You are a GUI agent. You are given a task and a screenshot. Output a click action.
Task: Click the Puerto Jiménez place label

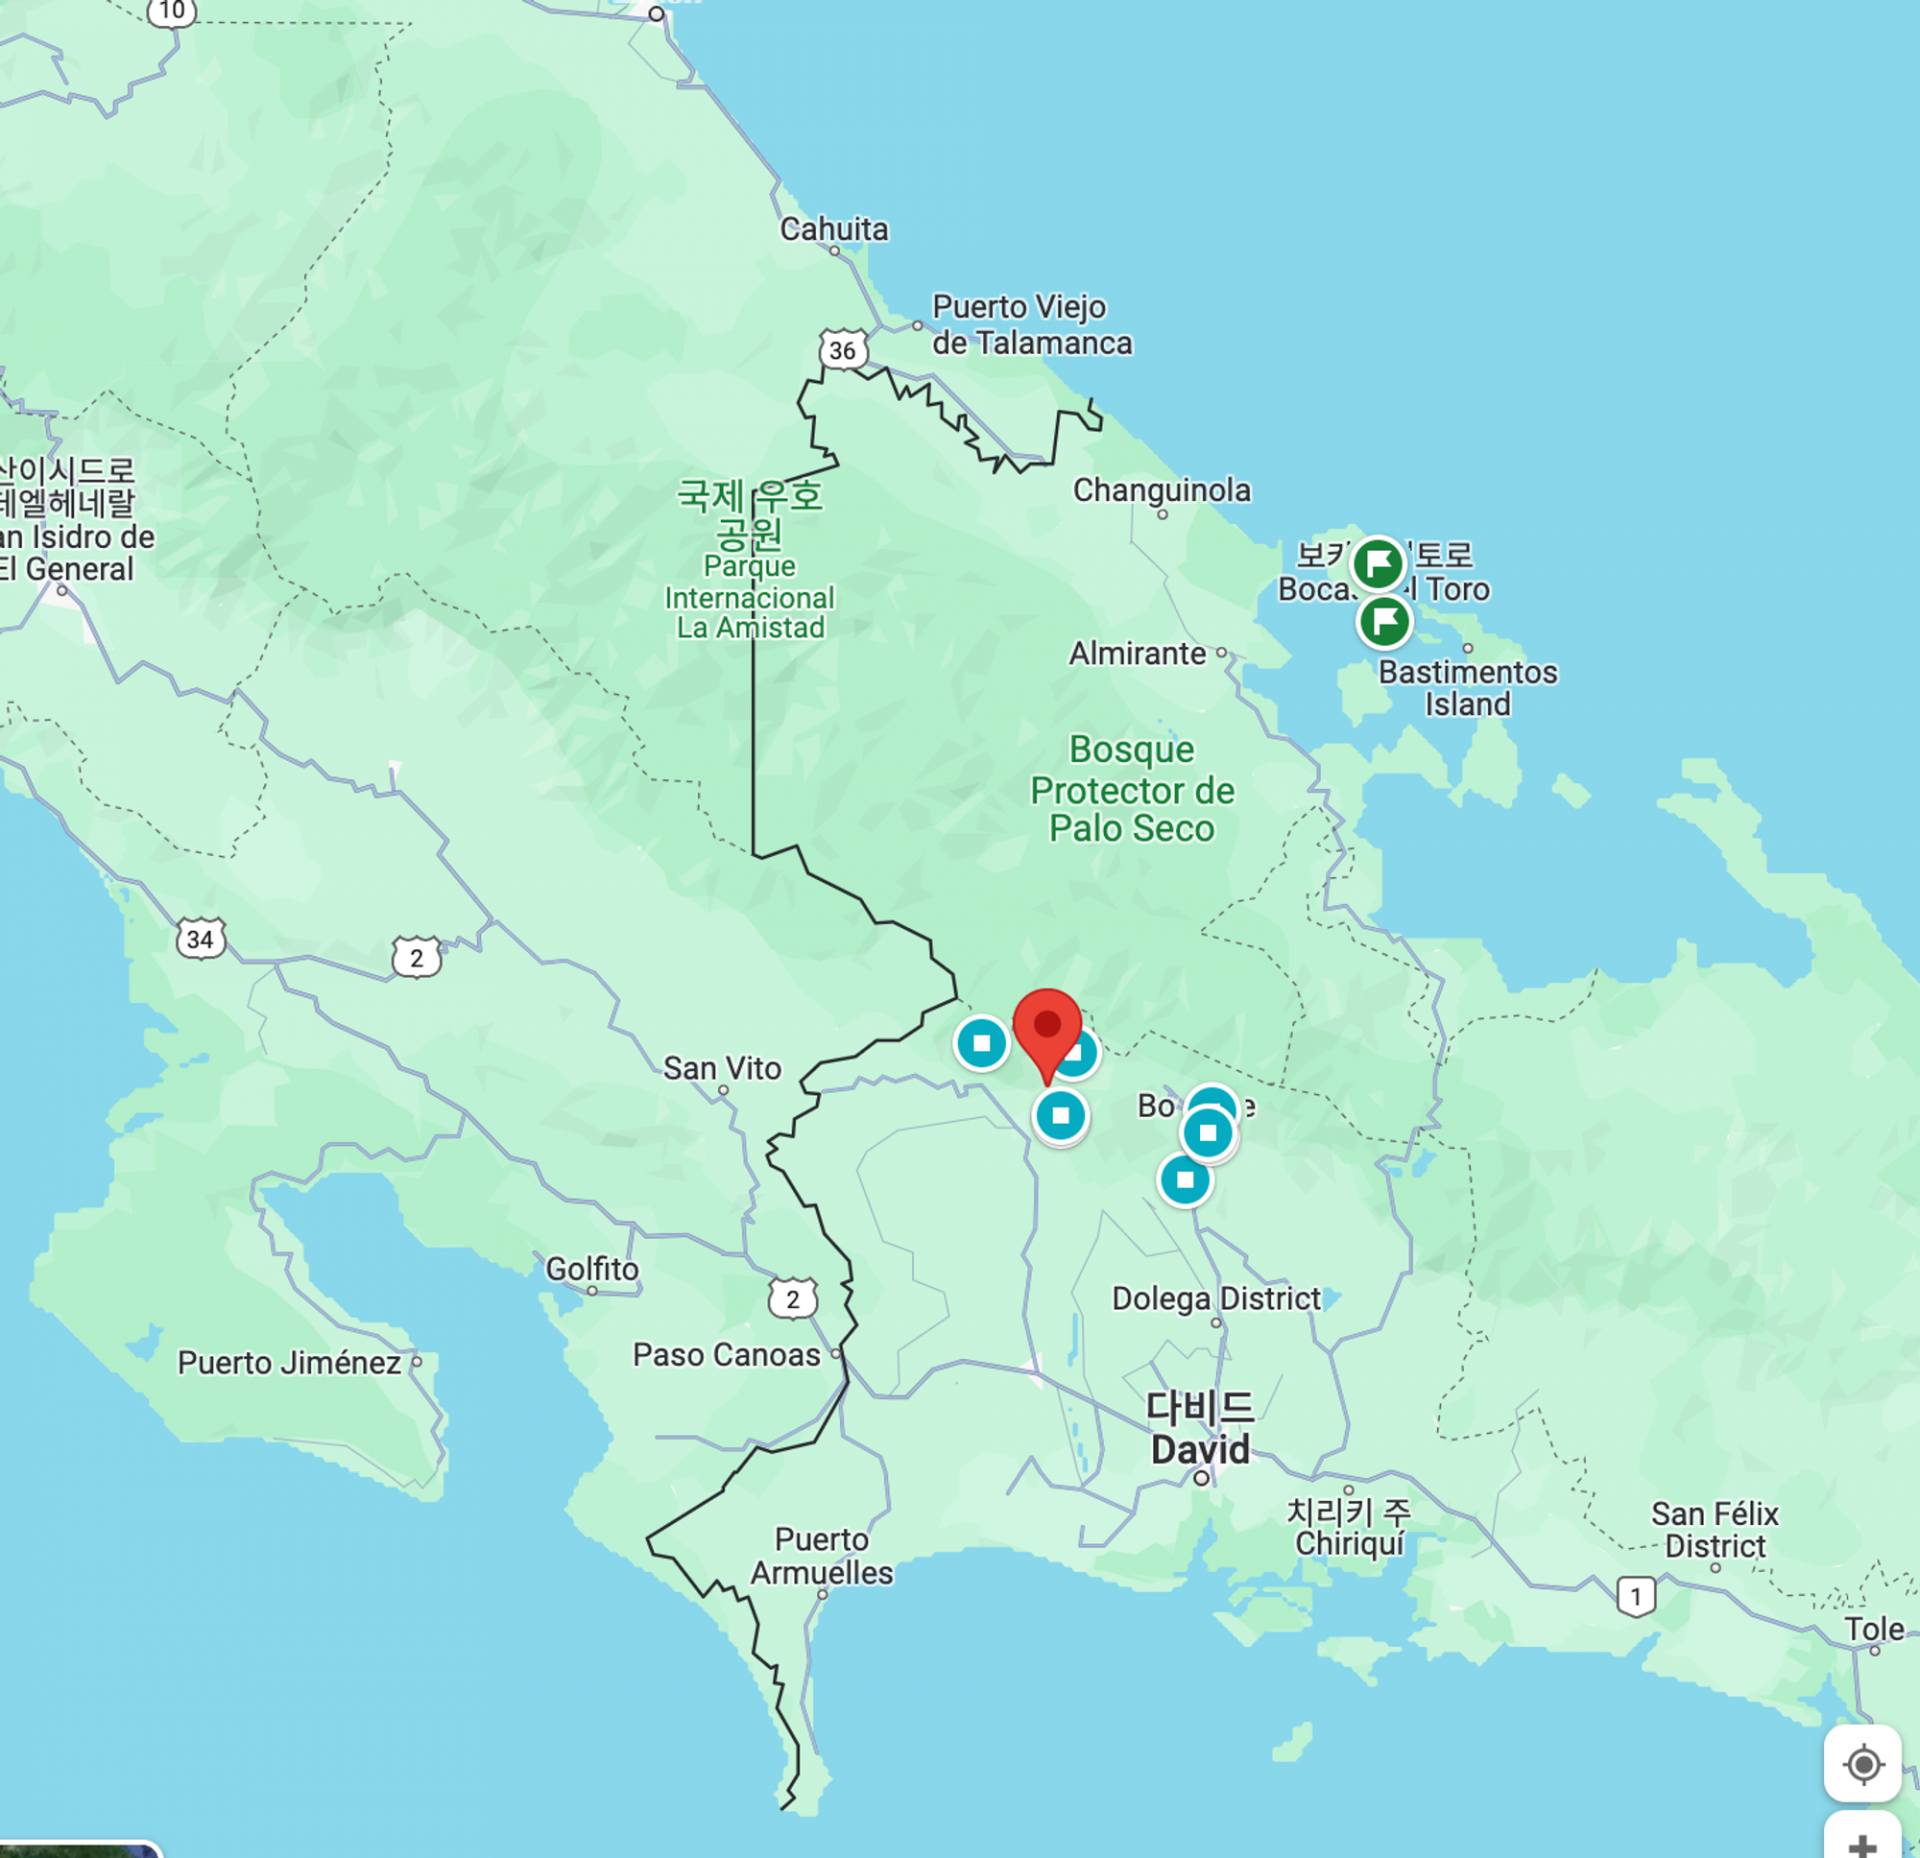(x=289, y=1363)
